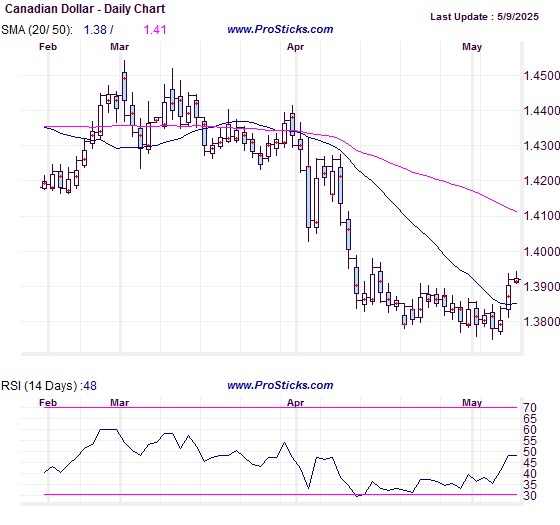The width and height of the screenshot is (560, 525).
Task: Click the 1.4200 price axis label
Action: (x=541, y=181)
